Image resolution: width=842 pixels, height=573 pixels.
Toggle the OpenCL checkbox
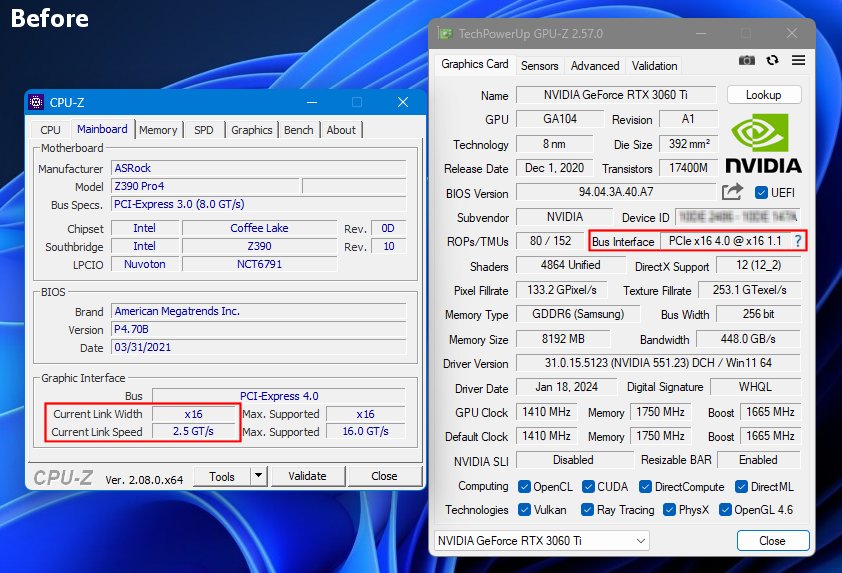coord(524,487)
